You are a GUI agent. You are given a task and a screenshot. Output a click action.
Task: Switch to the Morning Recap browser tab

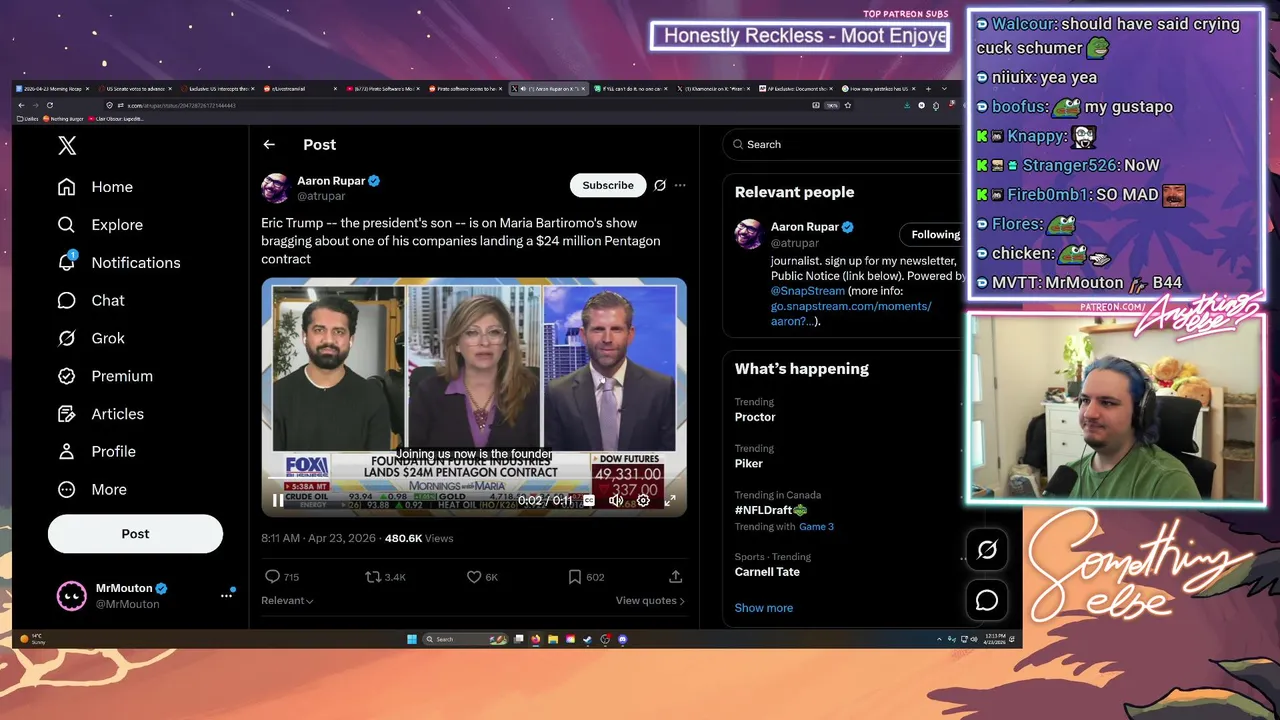pos(52,89)
